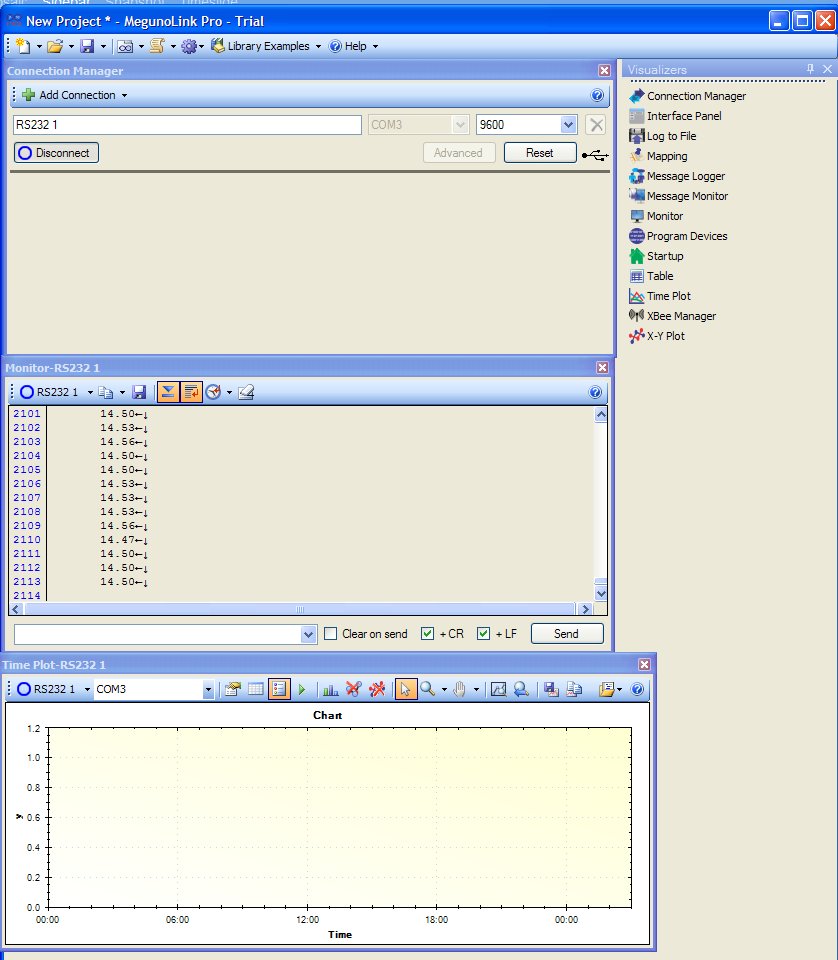This screenshot has width=838, height=960.
Task: Select Startup visualizer
Action: pyautogui.click(x=656, y=256)
